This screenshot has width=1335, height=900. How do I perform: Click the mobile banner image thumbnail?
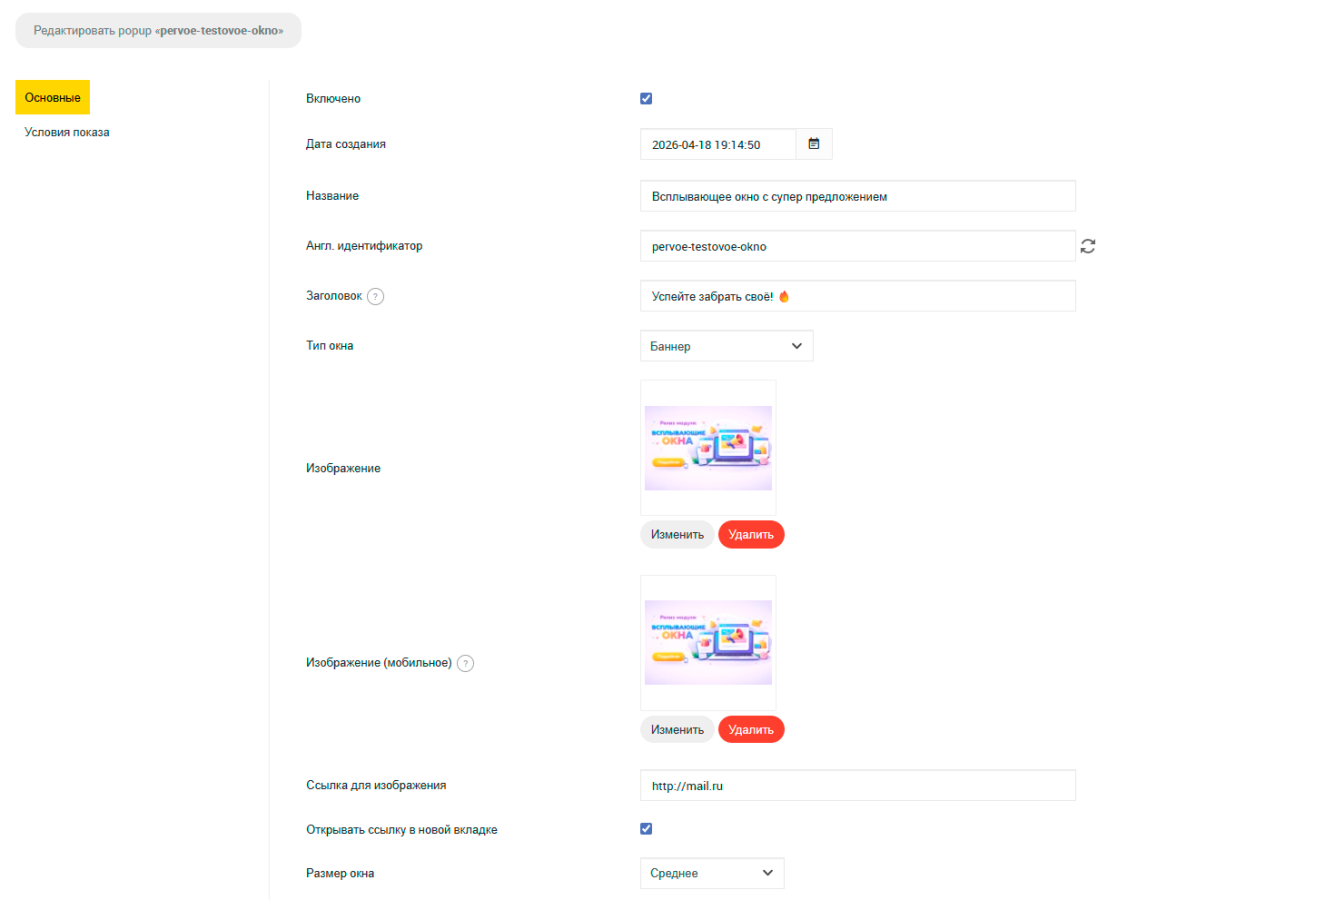[708, 642]
